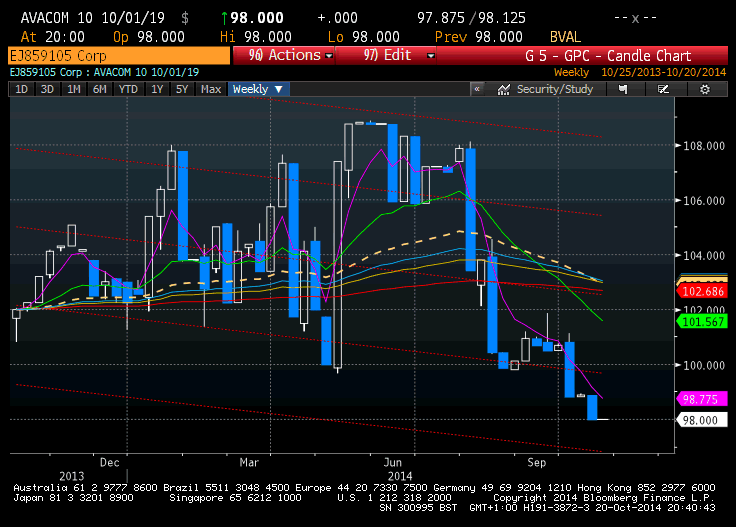Click the Dec label on time axis
Viewport: 736px width, 527px height.
click(x=110, y=463)
